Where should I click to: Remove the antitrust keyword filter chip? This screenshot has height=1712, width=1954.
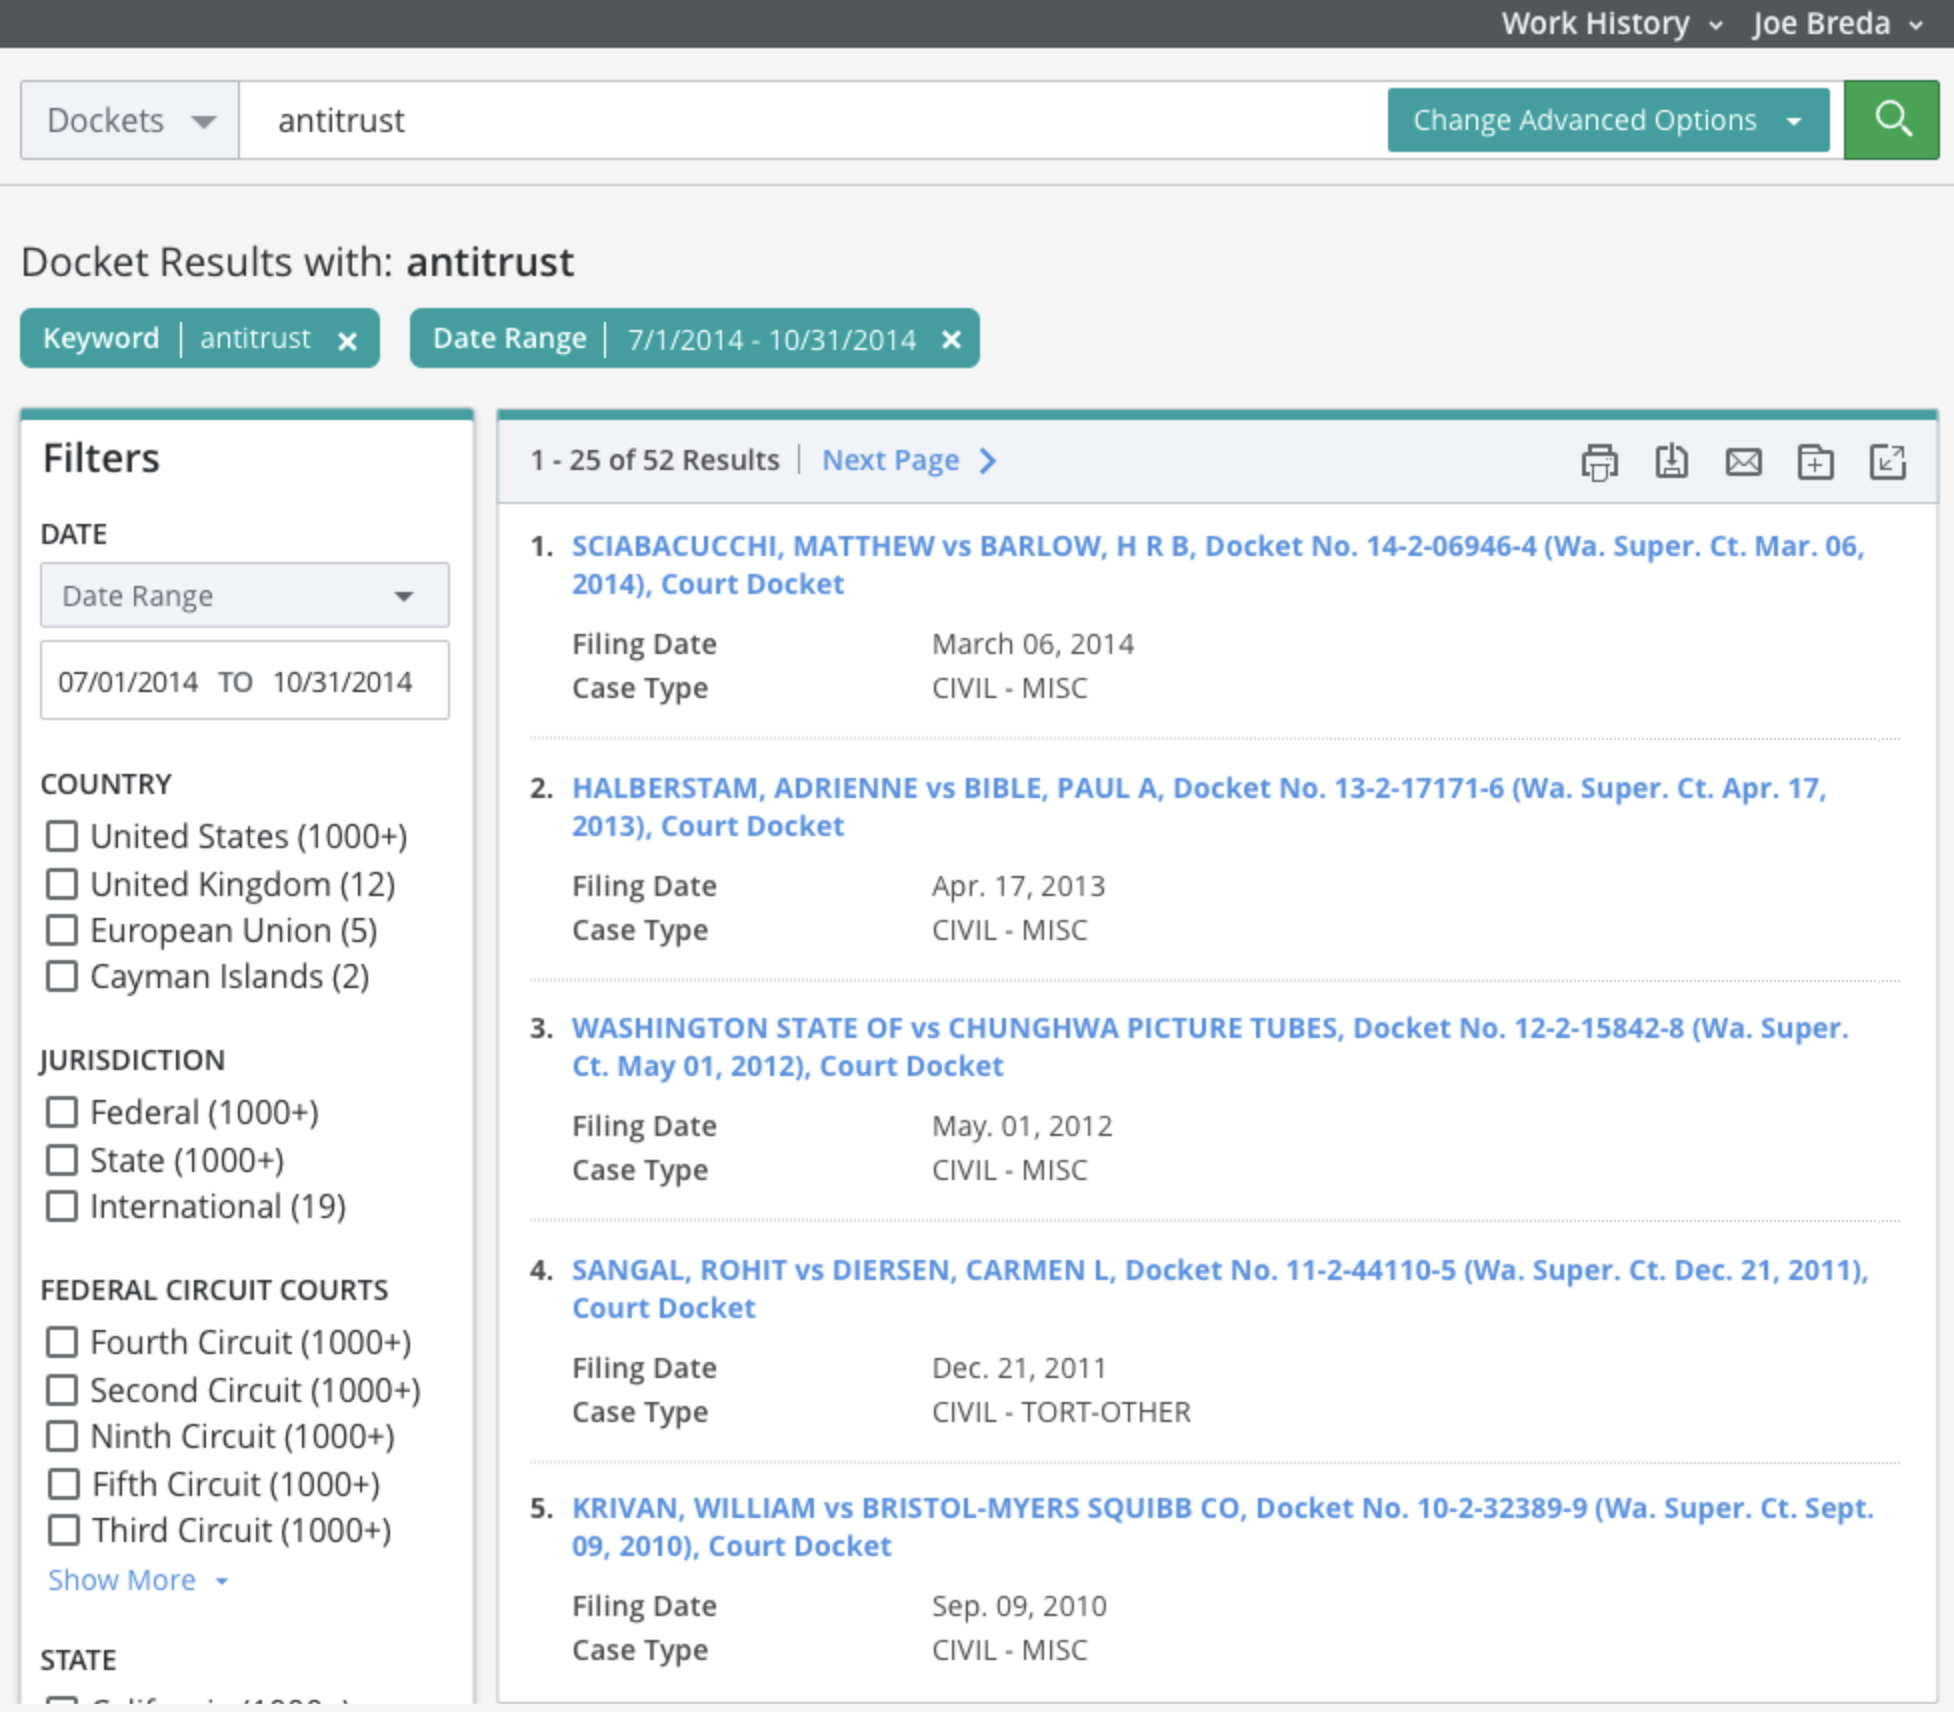[x=348, y=340]
